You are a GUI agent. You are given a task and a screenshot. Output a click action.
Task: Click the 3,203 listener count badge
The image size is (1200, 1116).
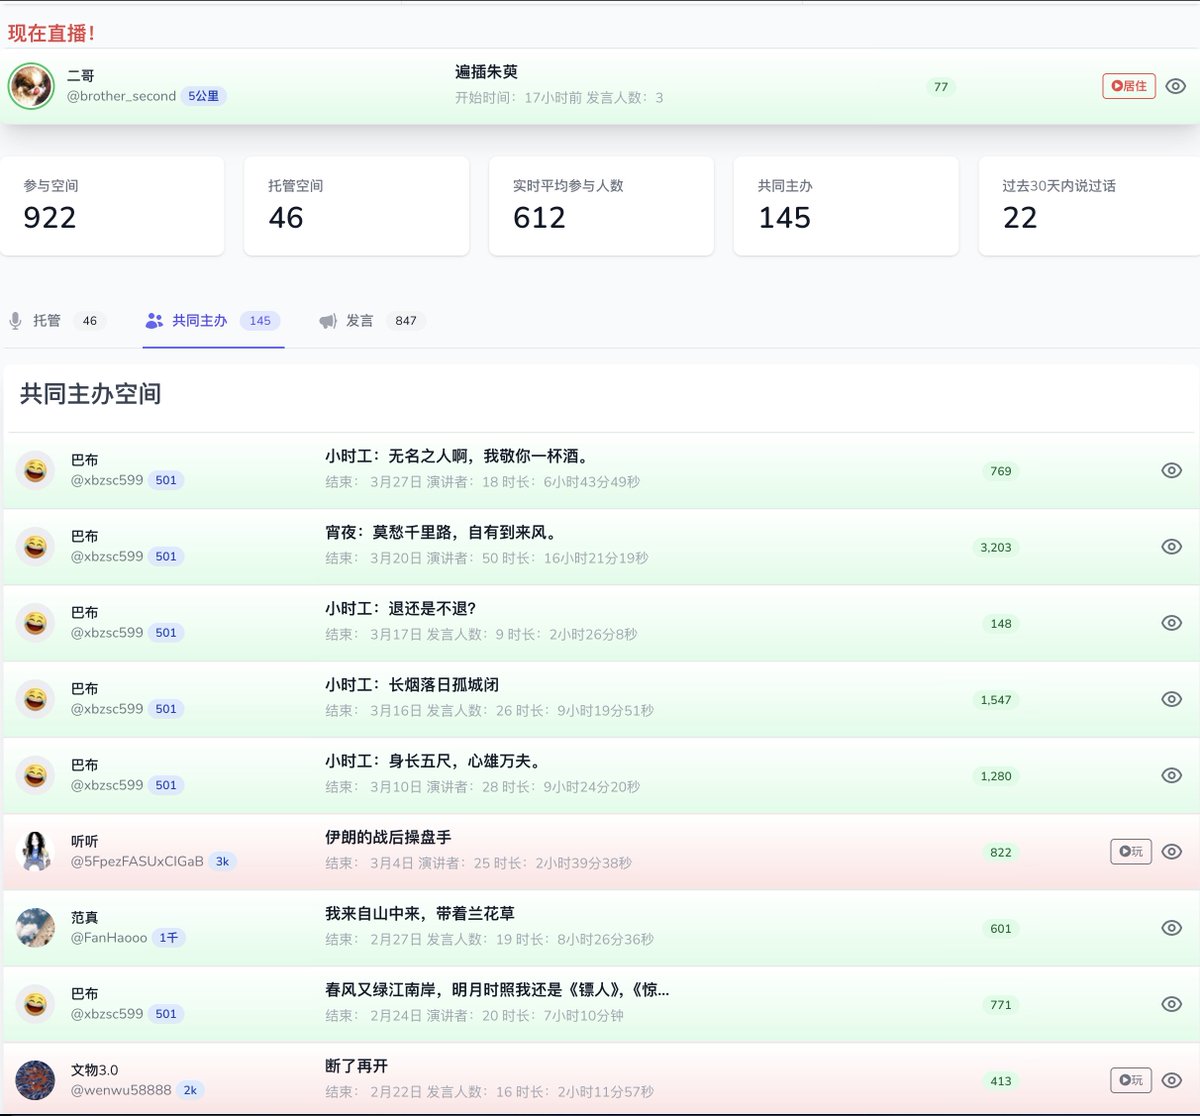tap(995, 547)
